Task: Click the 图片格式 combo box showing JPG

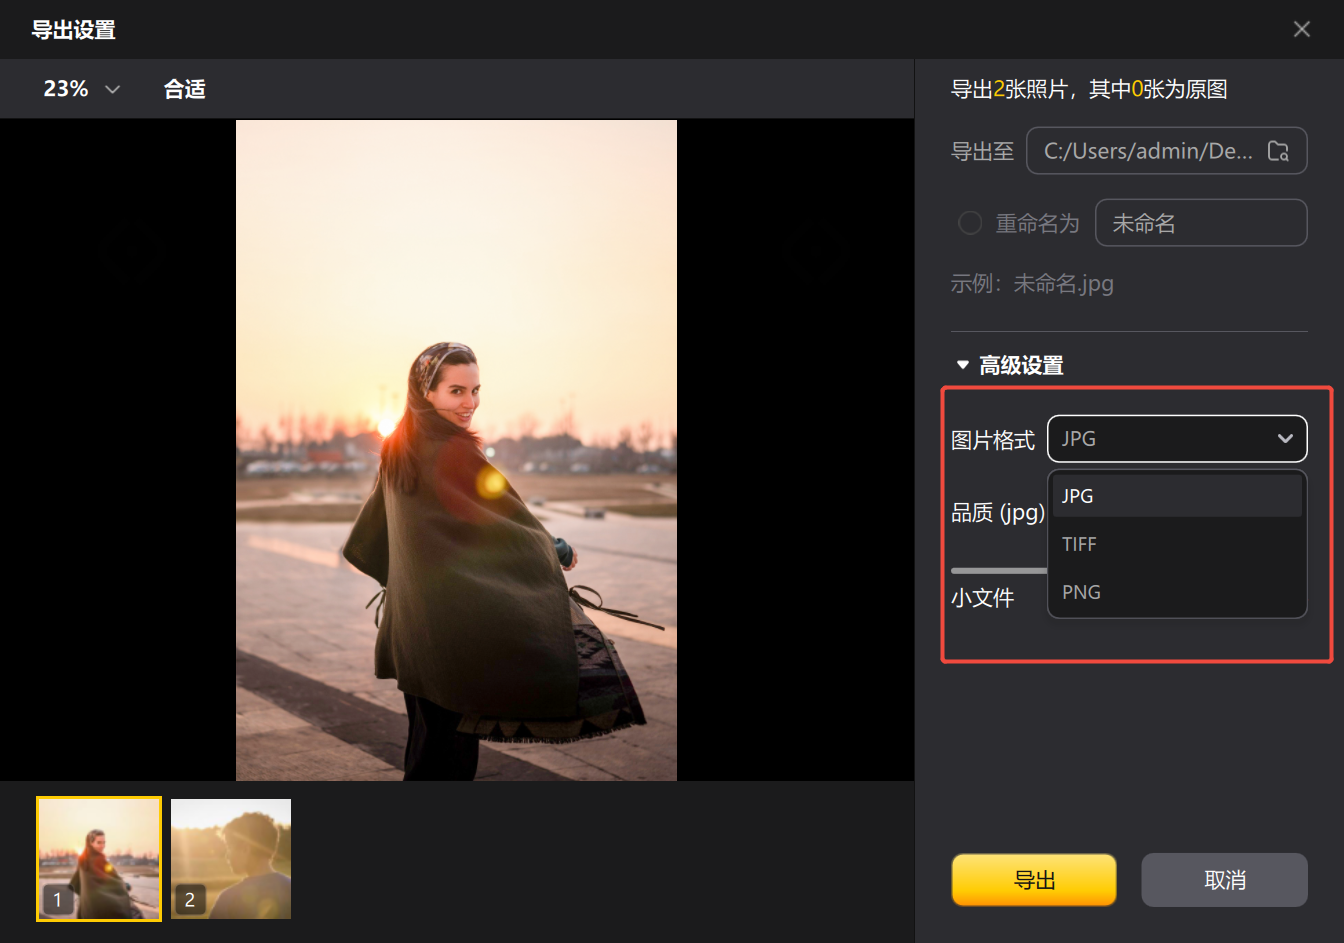Action: coord(1160,439)
